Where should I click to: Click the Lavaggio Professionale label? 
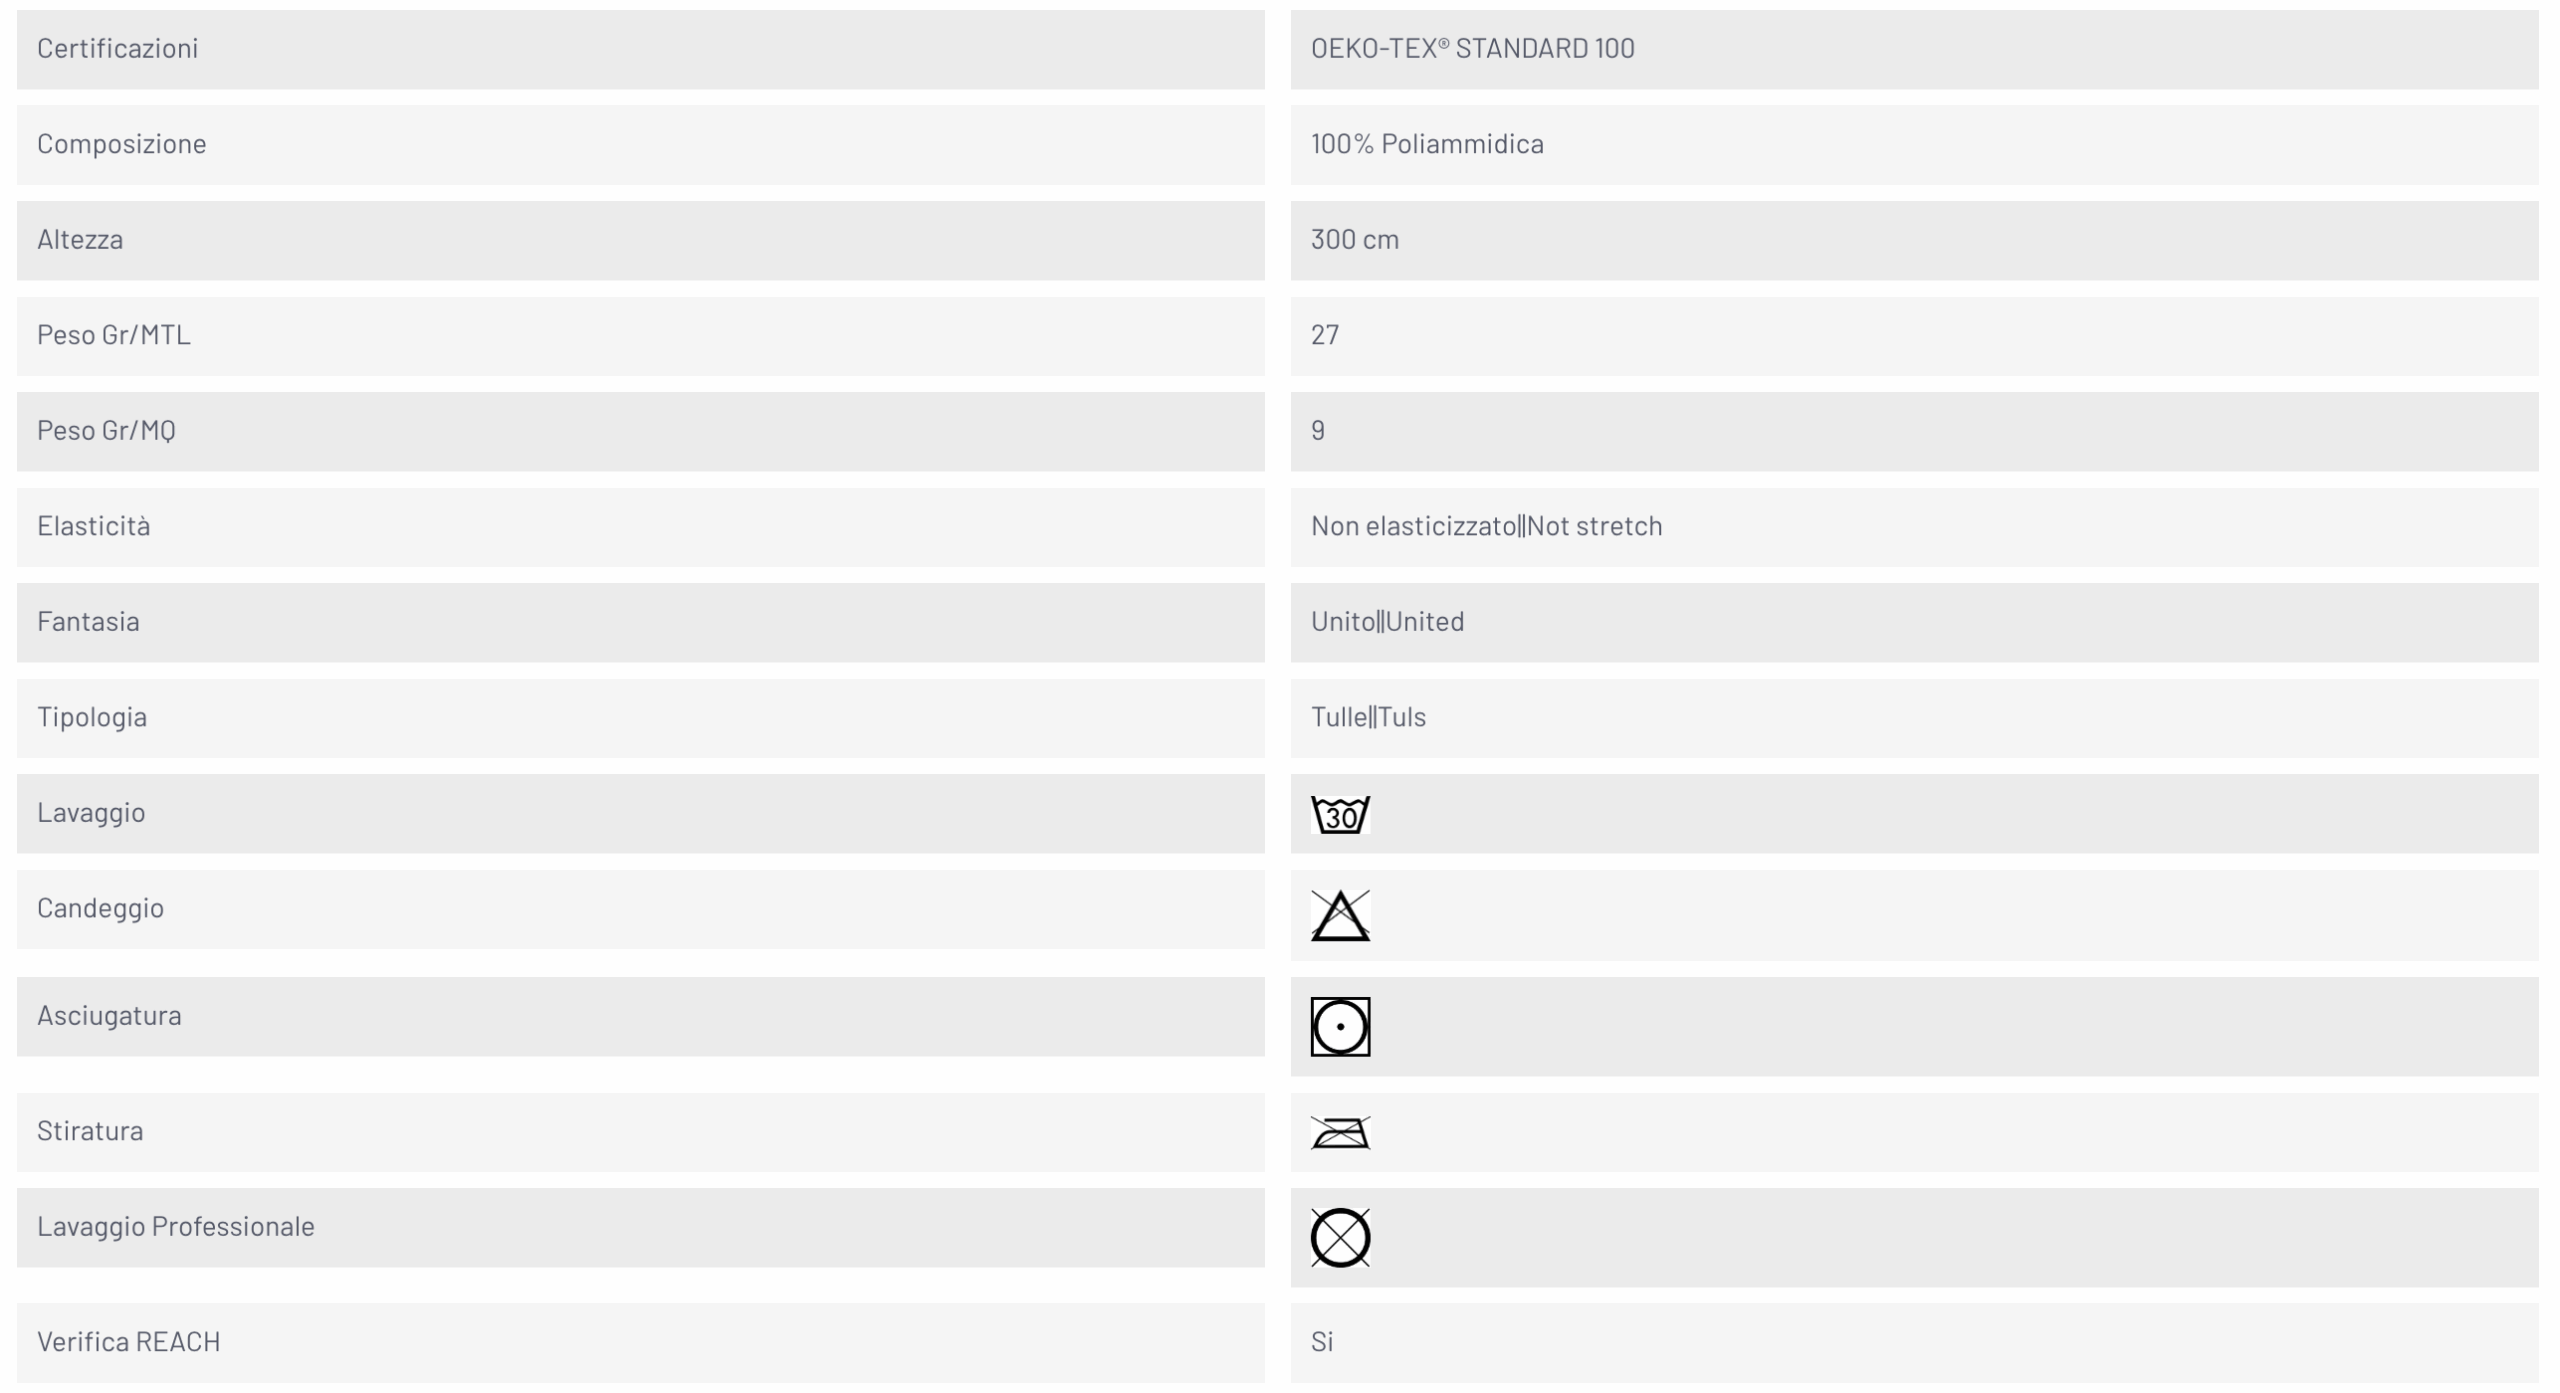click(175, 1226)
